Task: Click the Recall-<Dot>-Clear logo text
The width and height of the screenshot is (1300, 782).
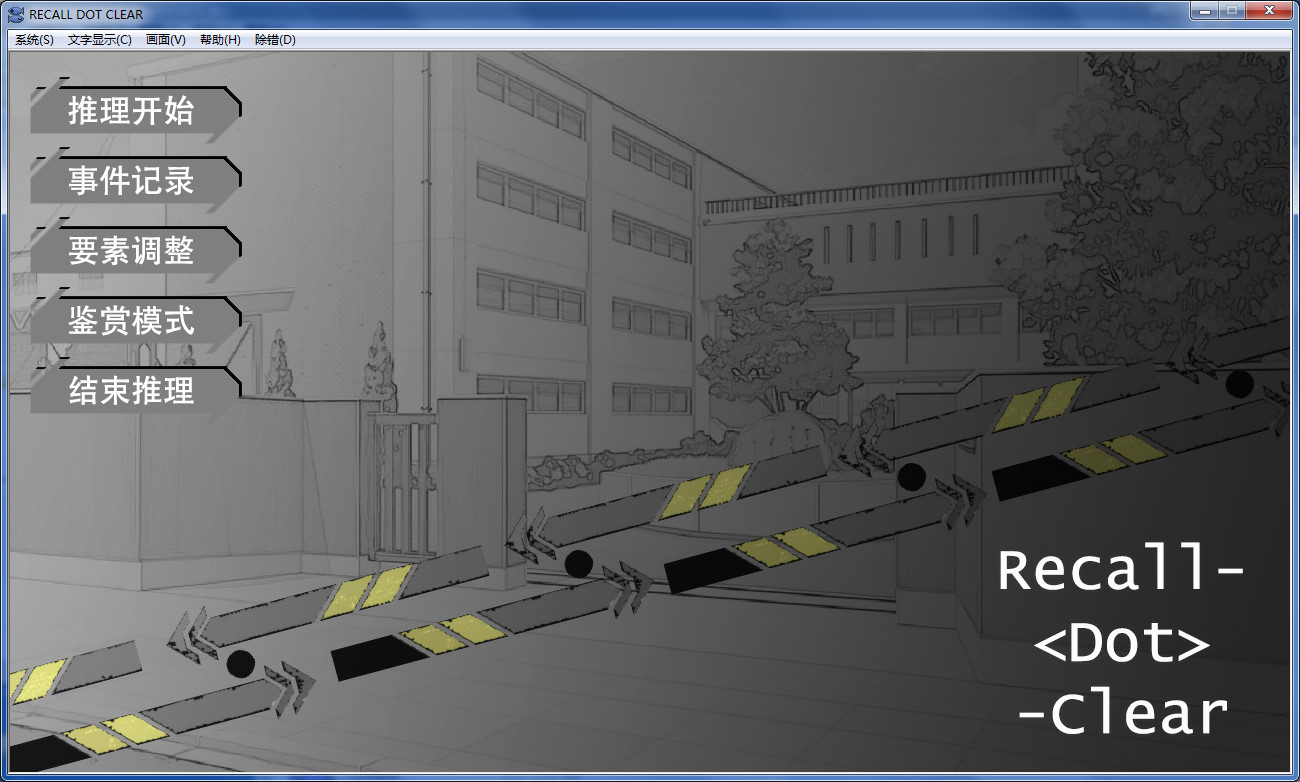Action: (1122, 641)
